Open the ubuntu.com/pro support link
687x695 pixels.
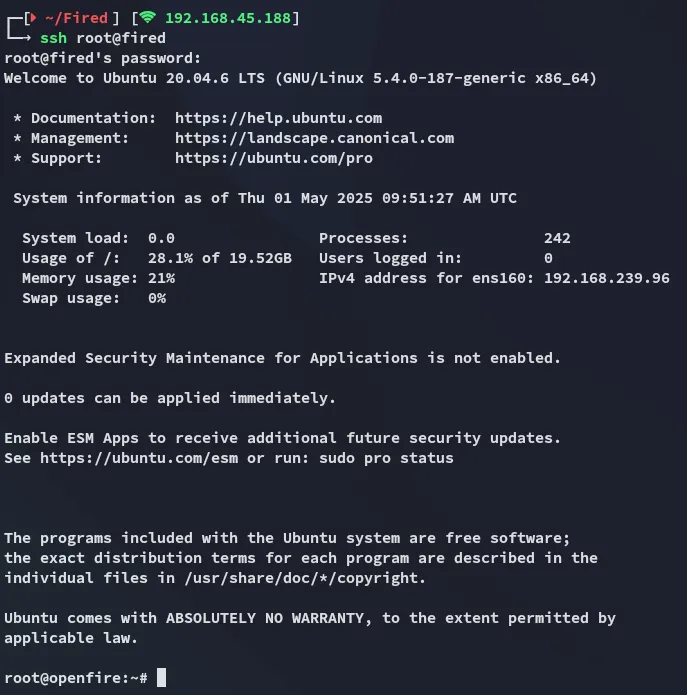pos(274,158)
